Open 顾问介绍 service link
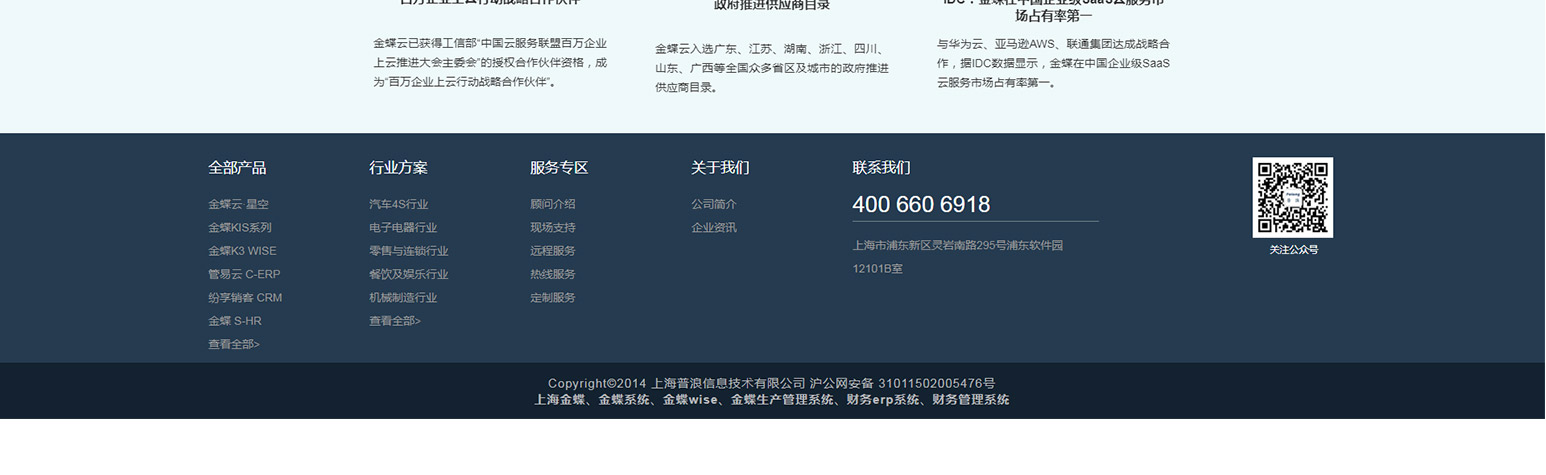 [553, 204]
